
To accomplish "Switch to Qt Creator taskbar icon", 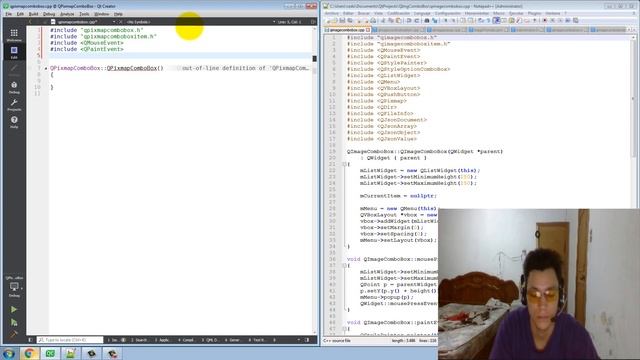I will [50, 353].
